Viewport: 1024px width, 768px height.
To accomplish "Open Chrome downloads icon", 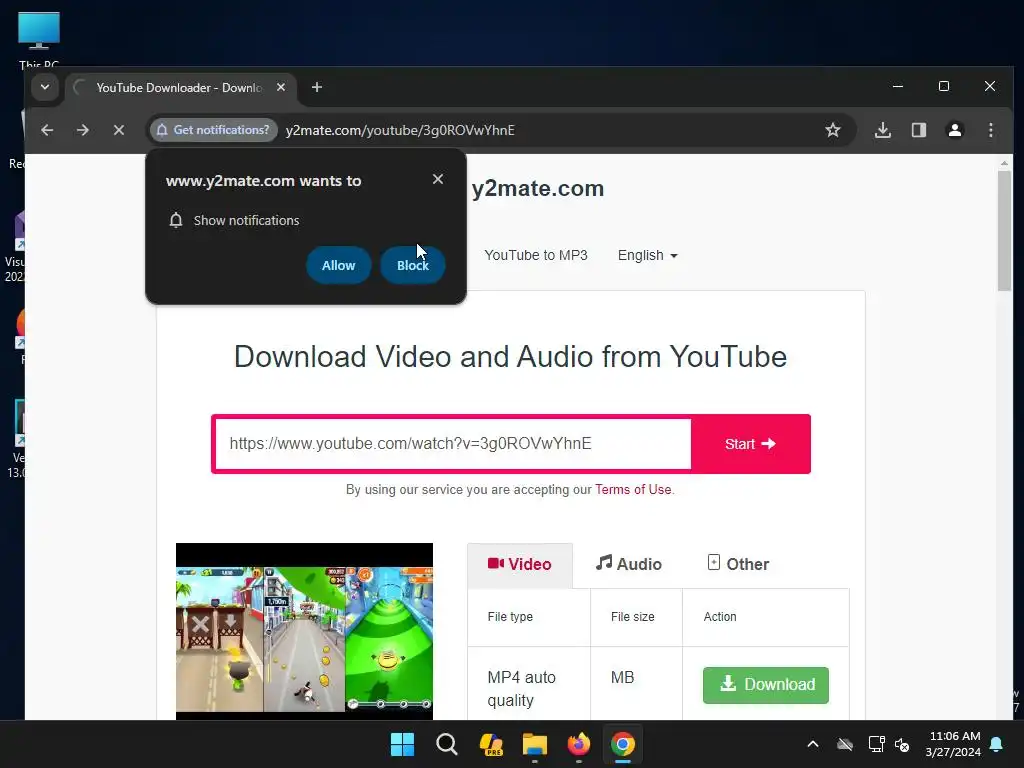I will (882, 130).
